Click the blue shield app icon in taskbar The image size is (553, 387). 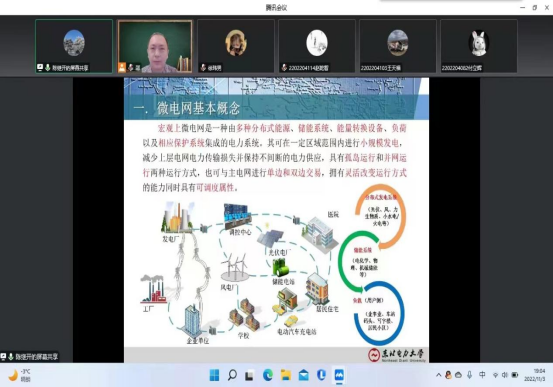[x=321, y=375]
